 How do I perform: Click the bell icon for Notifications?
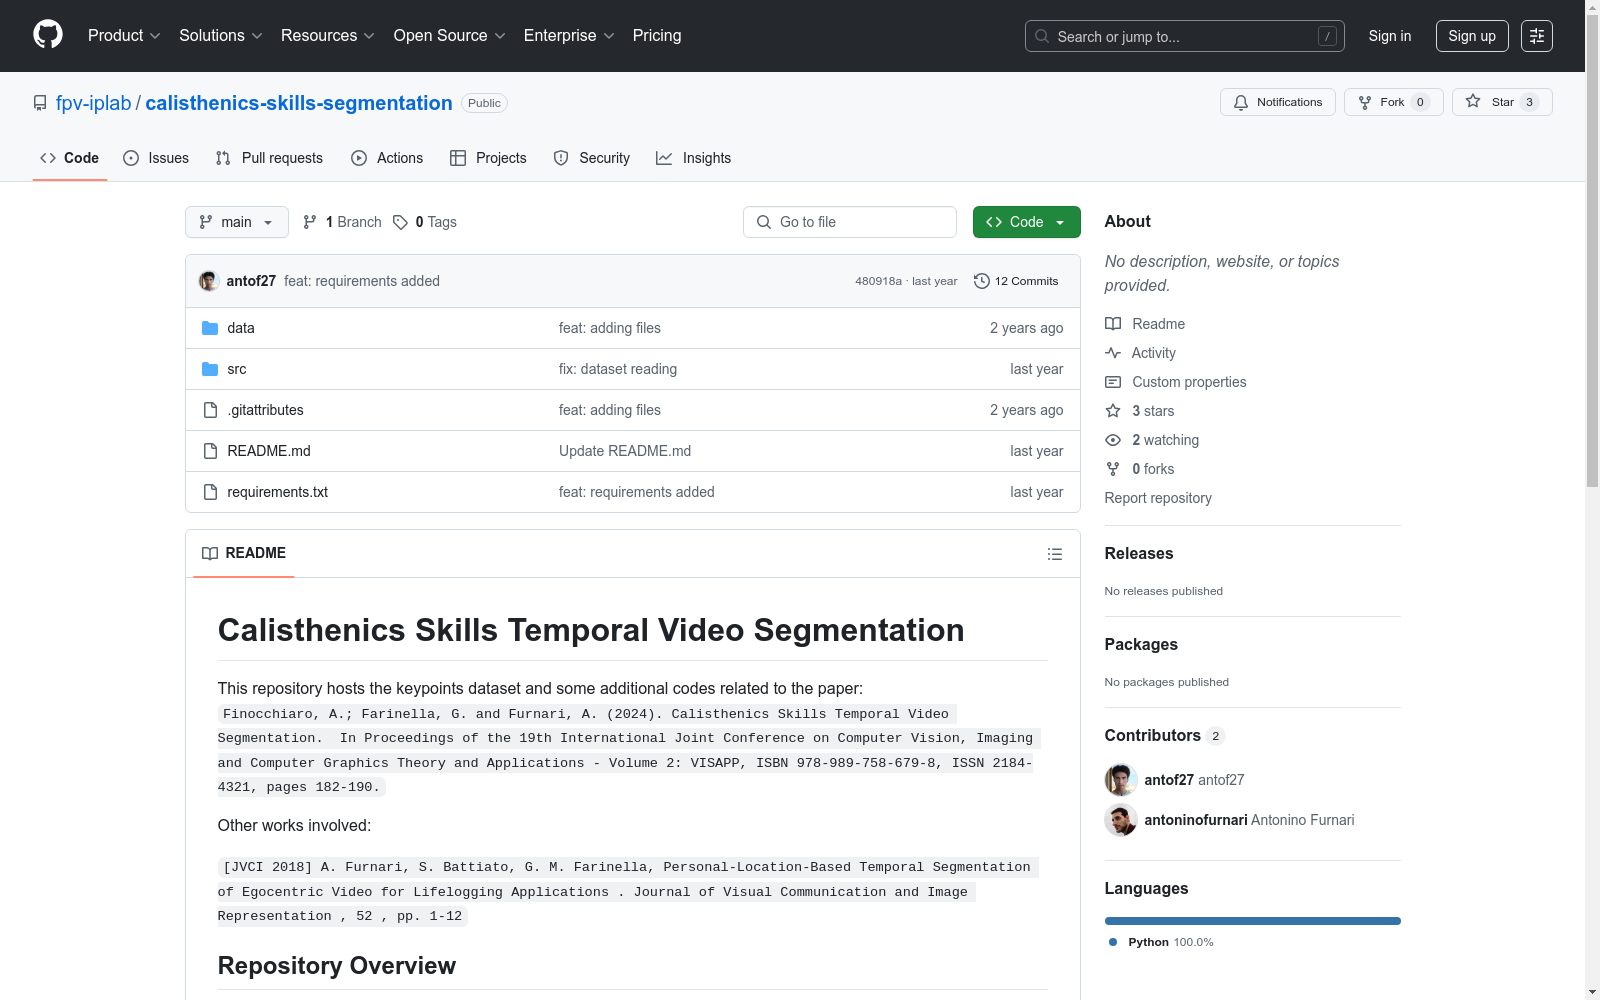[1241, 102]
